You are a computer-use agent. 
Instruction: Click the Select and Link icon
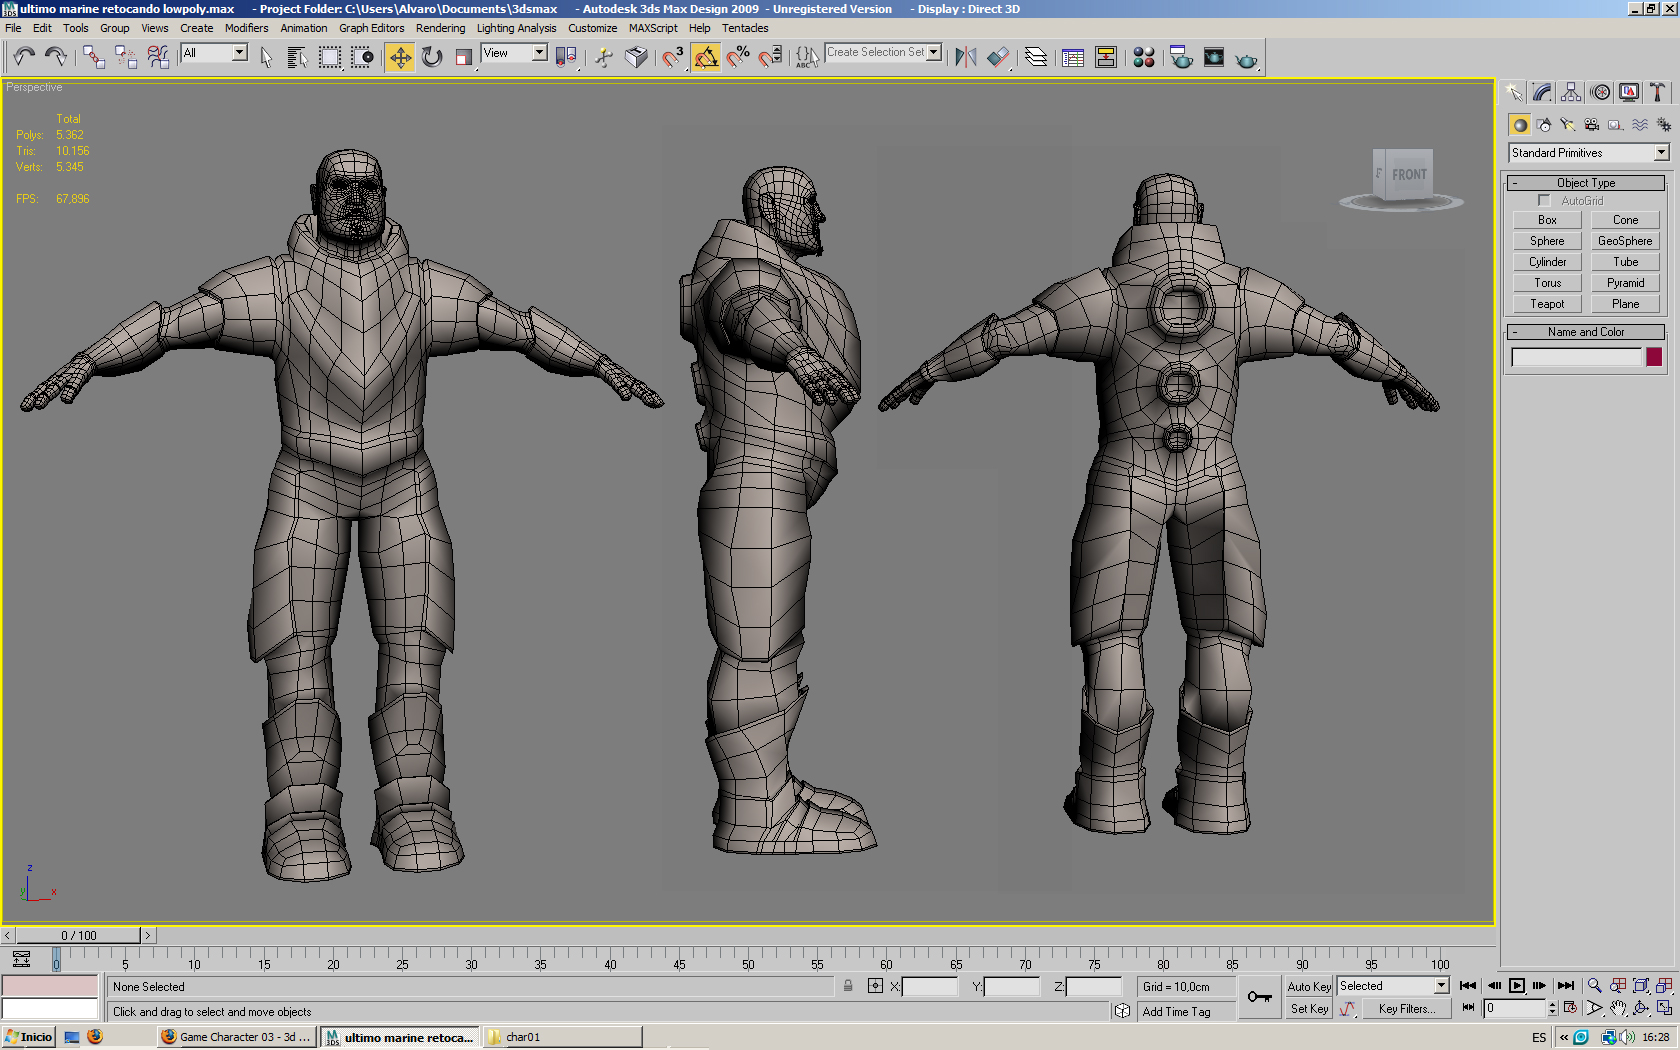93,58
